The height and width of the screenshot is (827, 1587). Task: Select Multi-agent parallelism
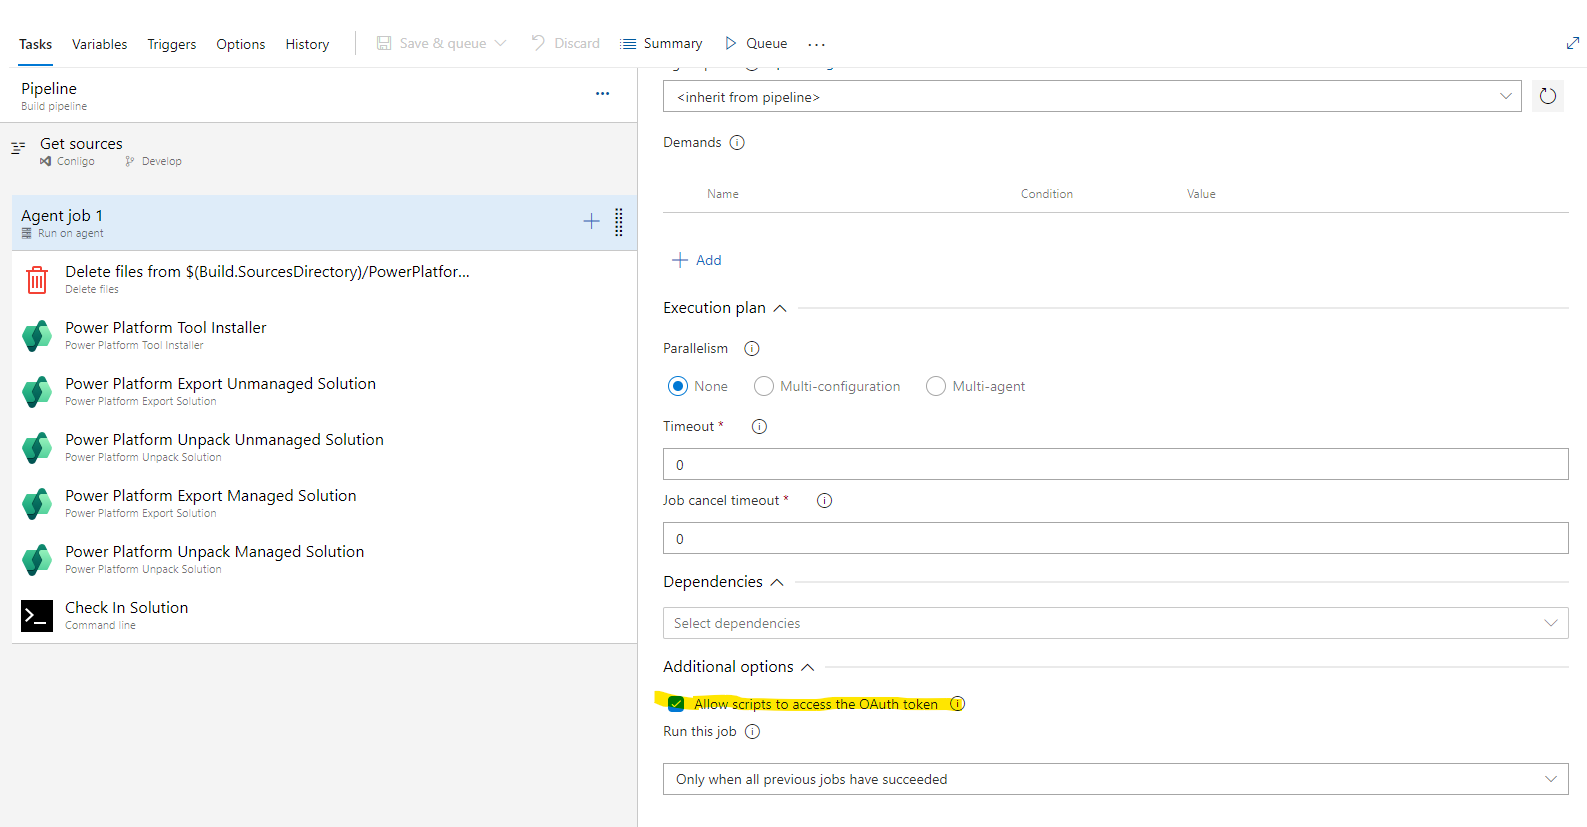coord(936,386)
